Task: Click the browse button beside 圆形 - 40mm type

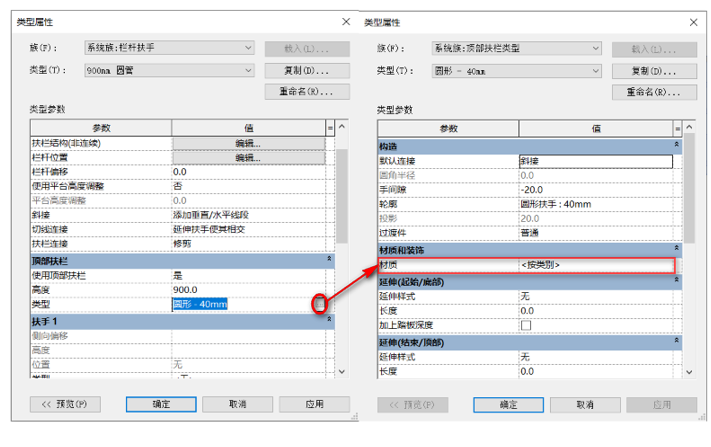Action: (320, 304)
